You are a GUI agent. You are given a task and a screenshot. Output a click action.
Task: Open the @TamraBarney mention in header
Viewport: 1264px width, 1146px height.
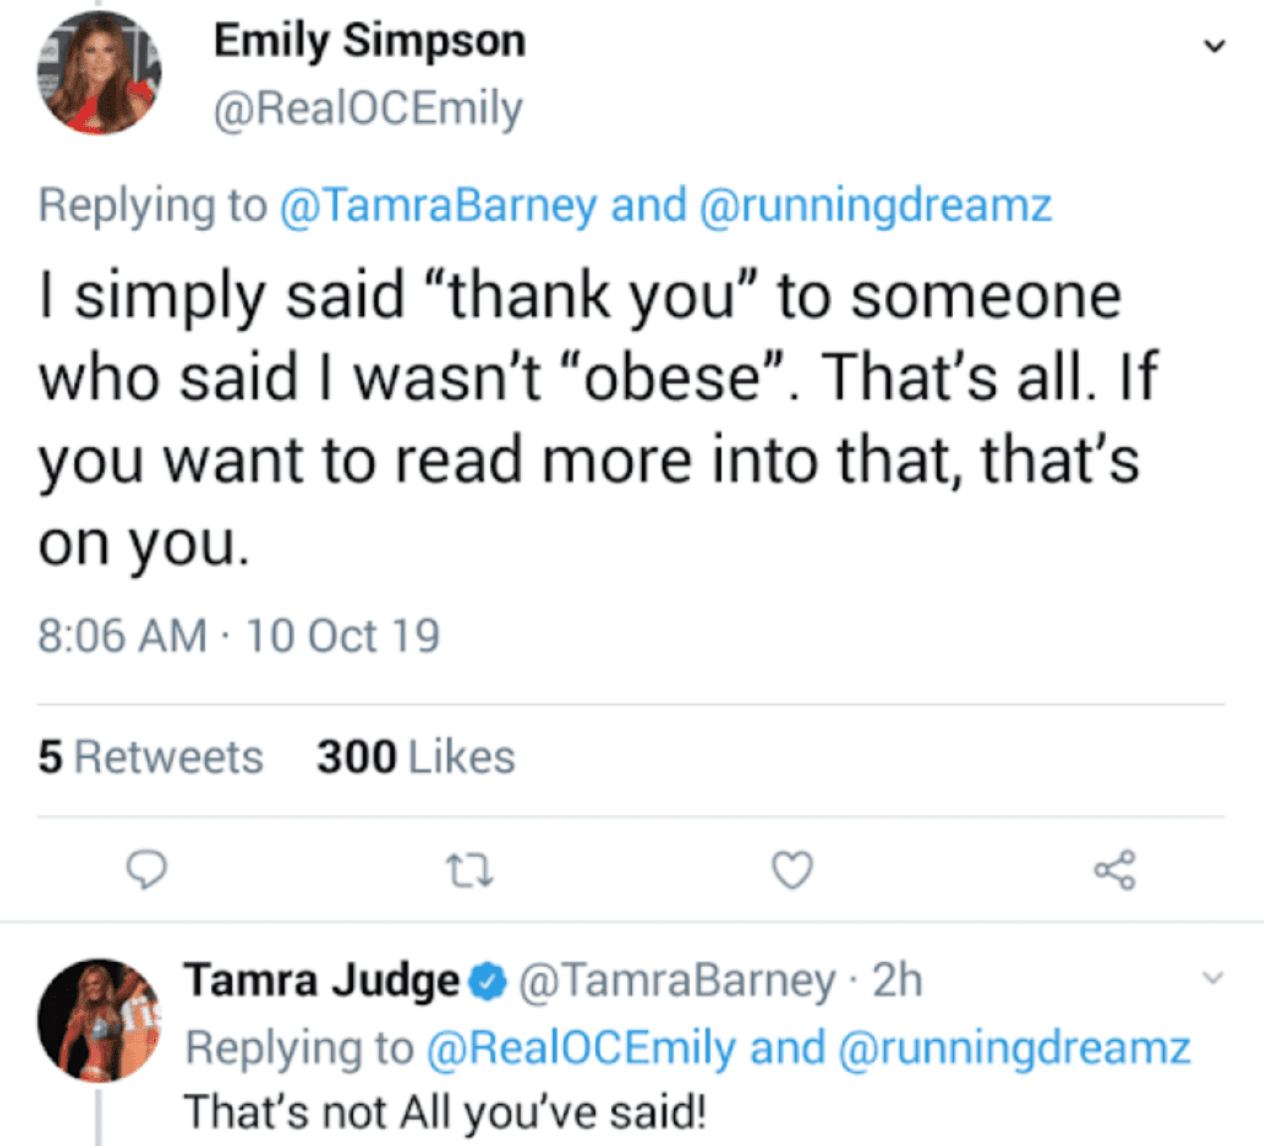438,205
